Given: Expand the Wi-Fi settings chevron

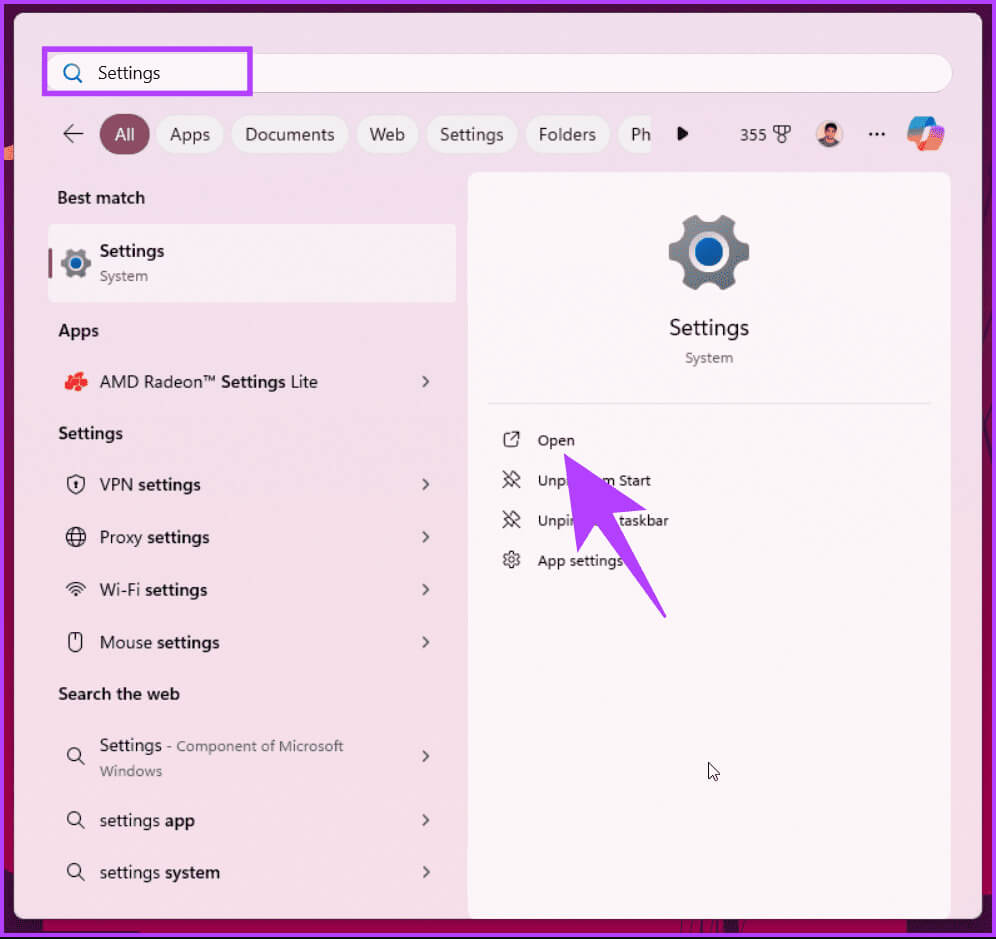Looking at the screenshot, I should [426, 590].
